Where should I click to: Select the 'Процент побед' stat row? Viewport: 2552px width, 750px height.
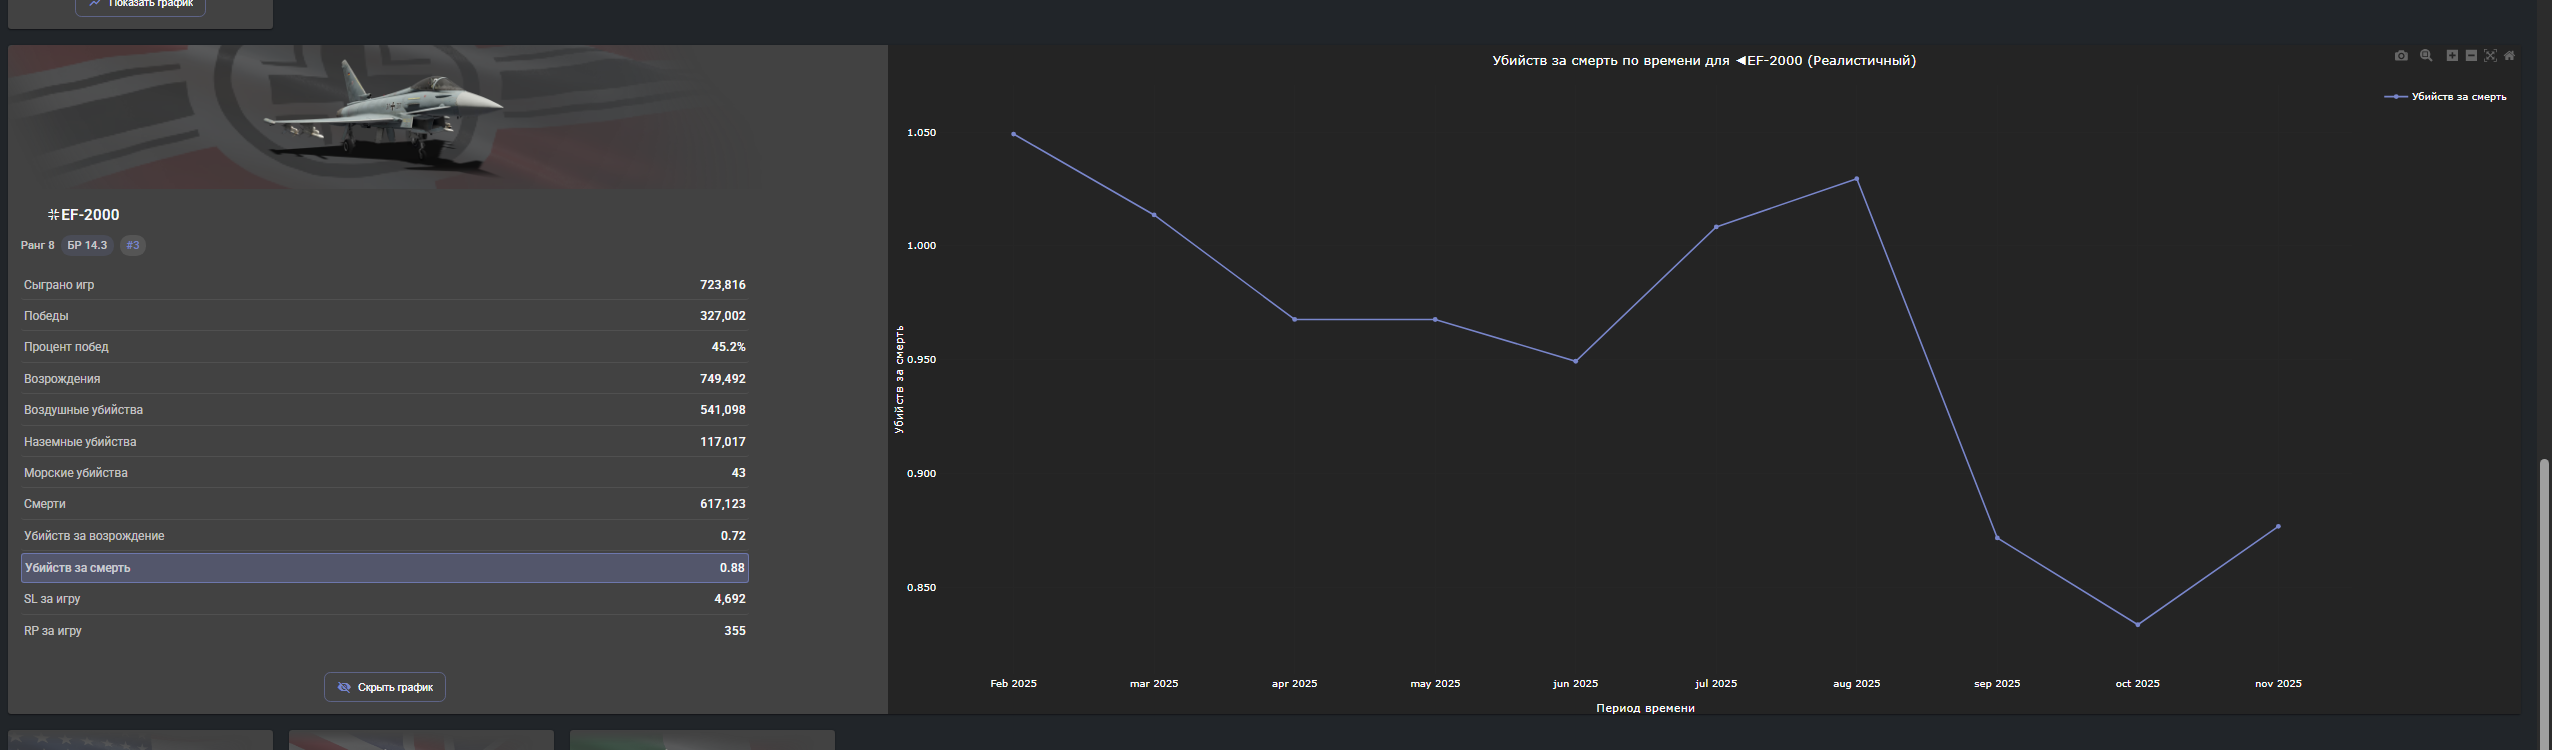click(x=385, y=347)
